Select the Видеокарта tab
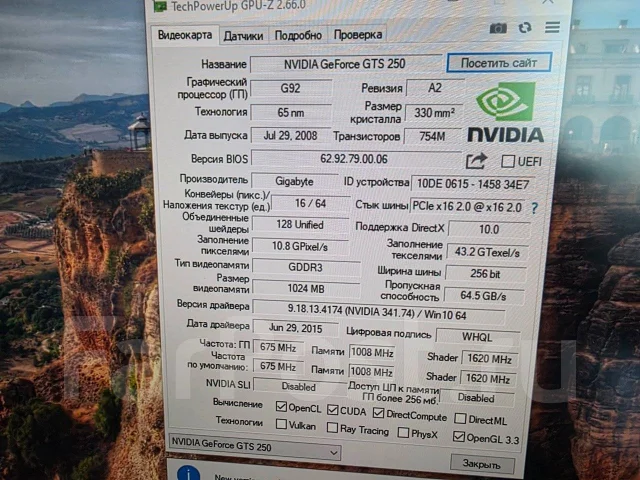This screenshot has height=480, width=640. (184, 35)
